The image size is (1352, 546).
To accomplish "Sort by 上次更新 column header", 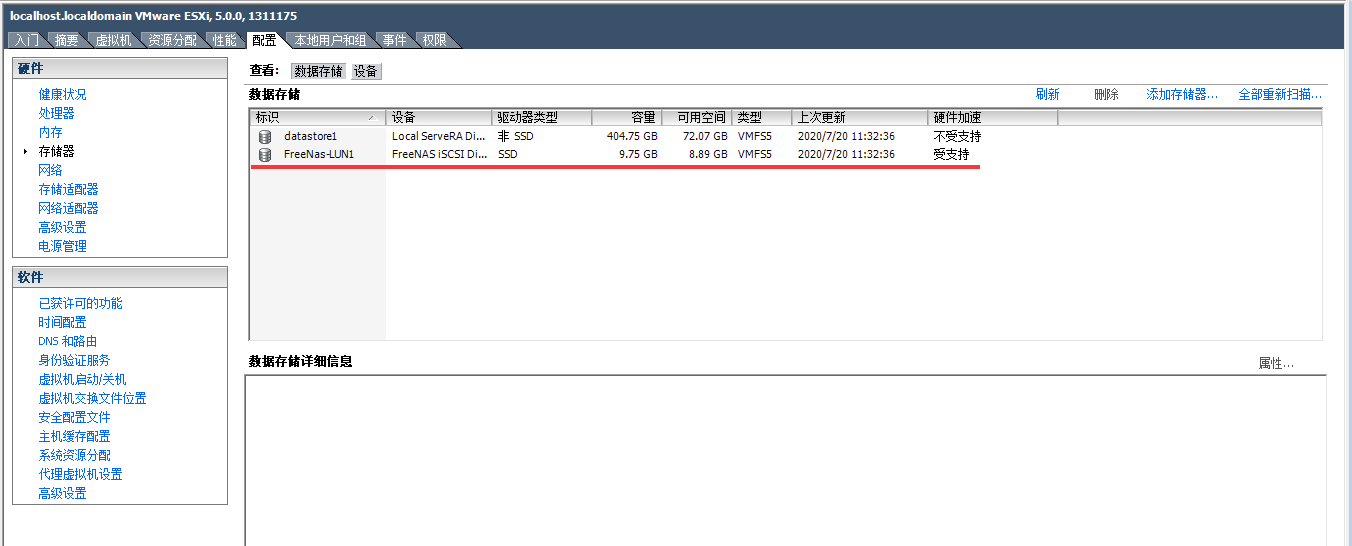I will pyautogui.click(x=860, y=118).
